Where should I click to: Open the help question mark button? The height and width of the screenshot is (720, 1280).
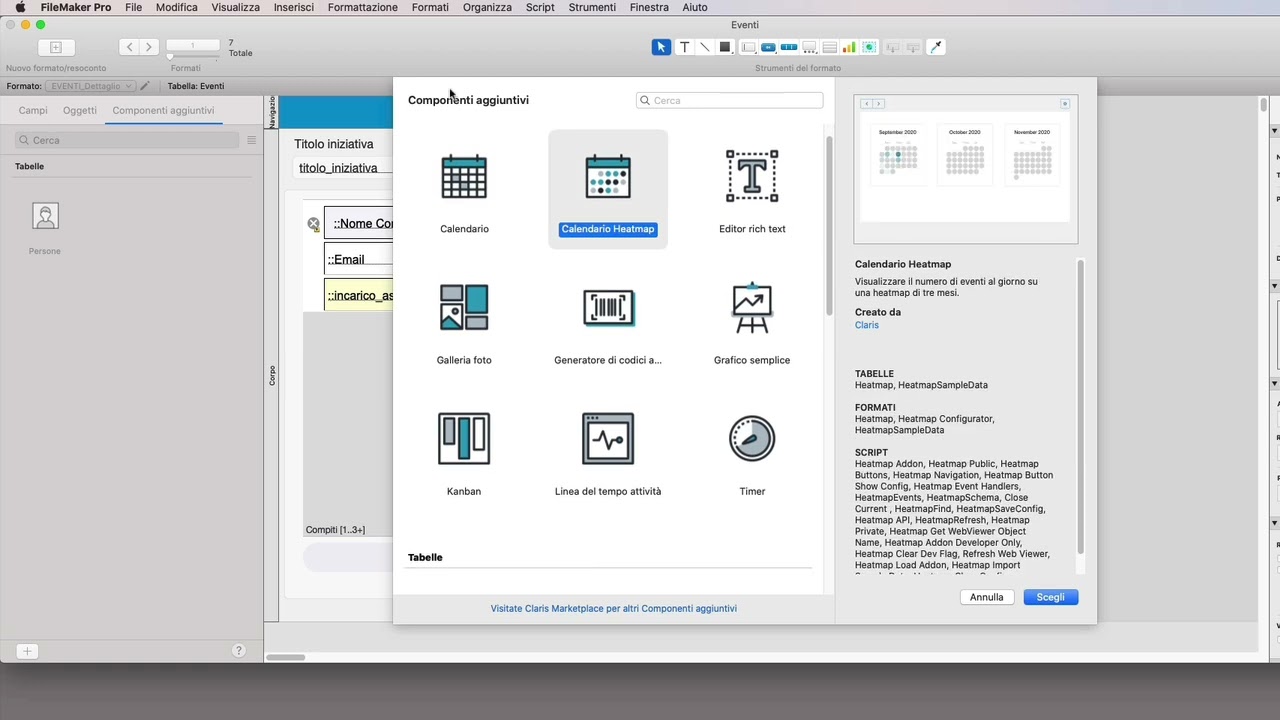(x=238, y=651)
